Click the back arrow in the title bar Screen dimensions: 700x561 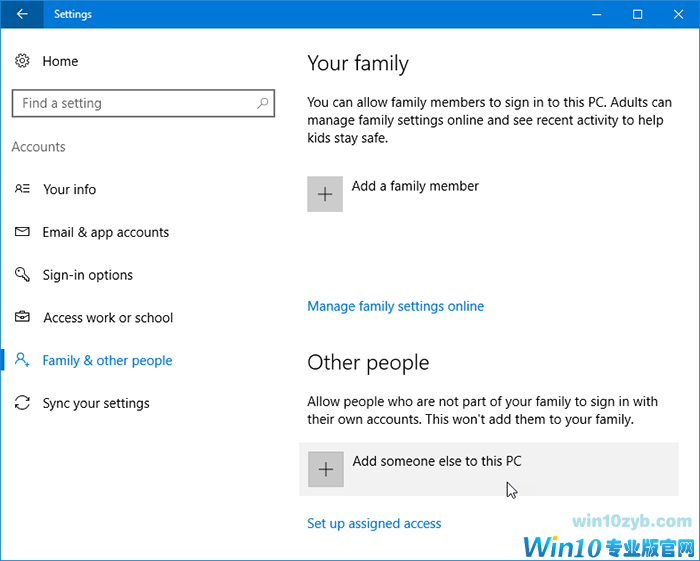tap(22, 15)
